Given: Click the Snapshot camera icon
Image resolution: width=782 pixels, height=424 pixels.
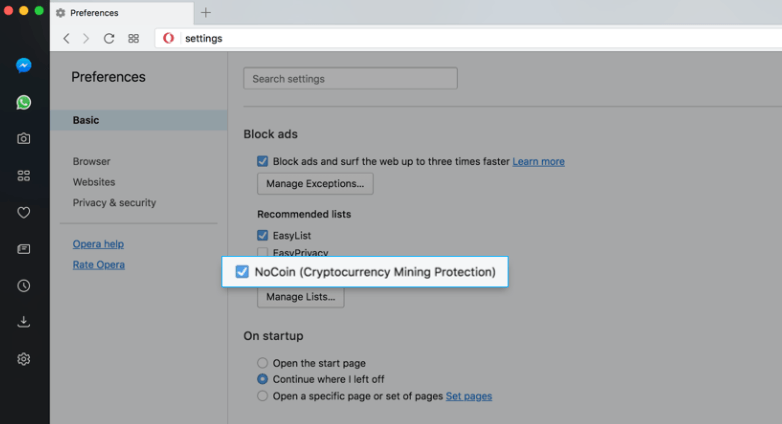Looking at the screenshot, I should click(x=24, y=139).
